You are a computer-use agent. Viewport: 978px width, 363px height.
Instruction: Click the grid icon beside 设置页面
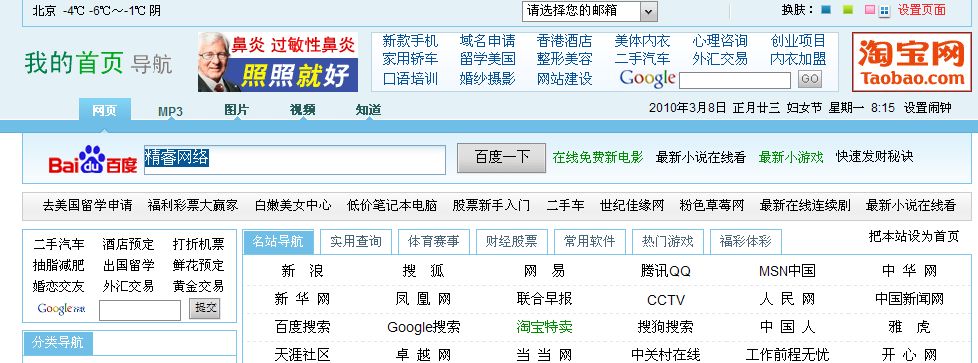tap(884, 11)
